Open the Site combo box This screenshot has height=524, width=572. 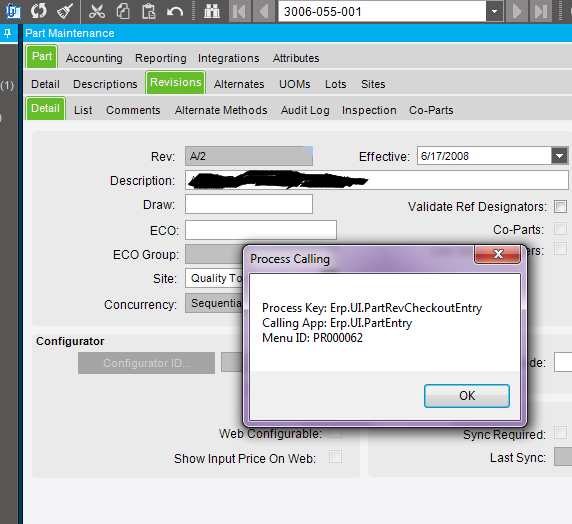pyautogui.click(x=214, y=278)
